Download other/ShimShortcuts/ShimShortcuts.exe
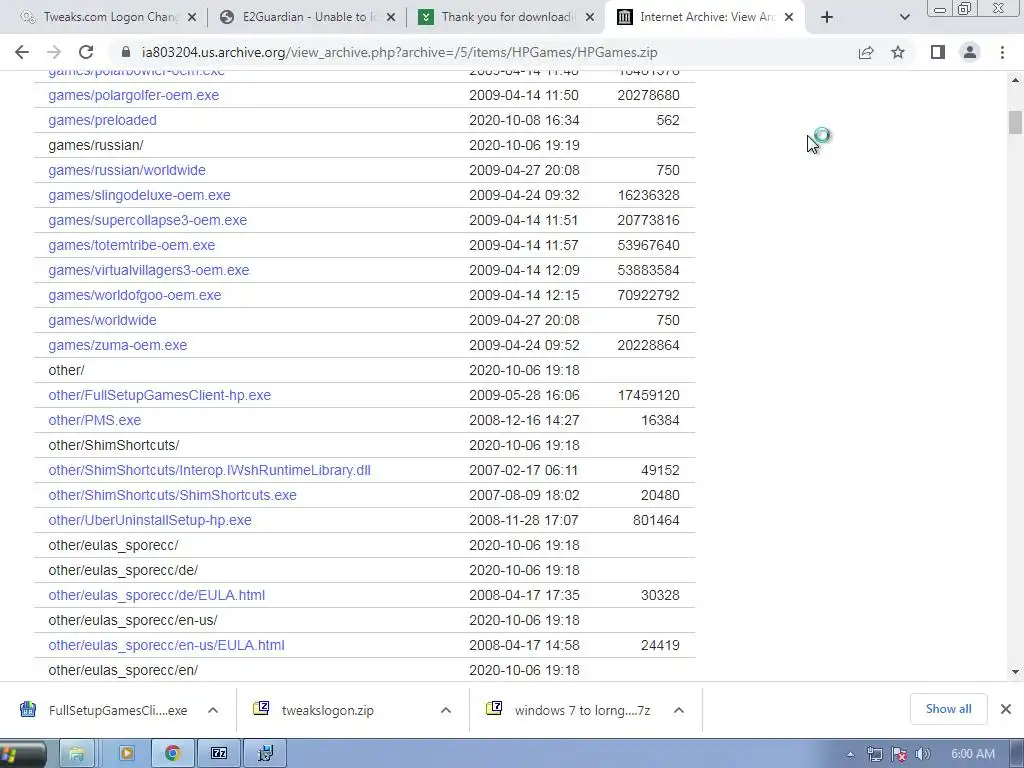 (172, 495)
